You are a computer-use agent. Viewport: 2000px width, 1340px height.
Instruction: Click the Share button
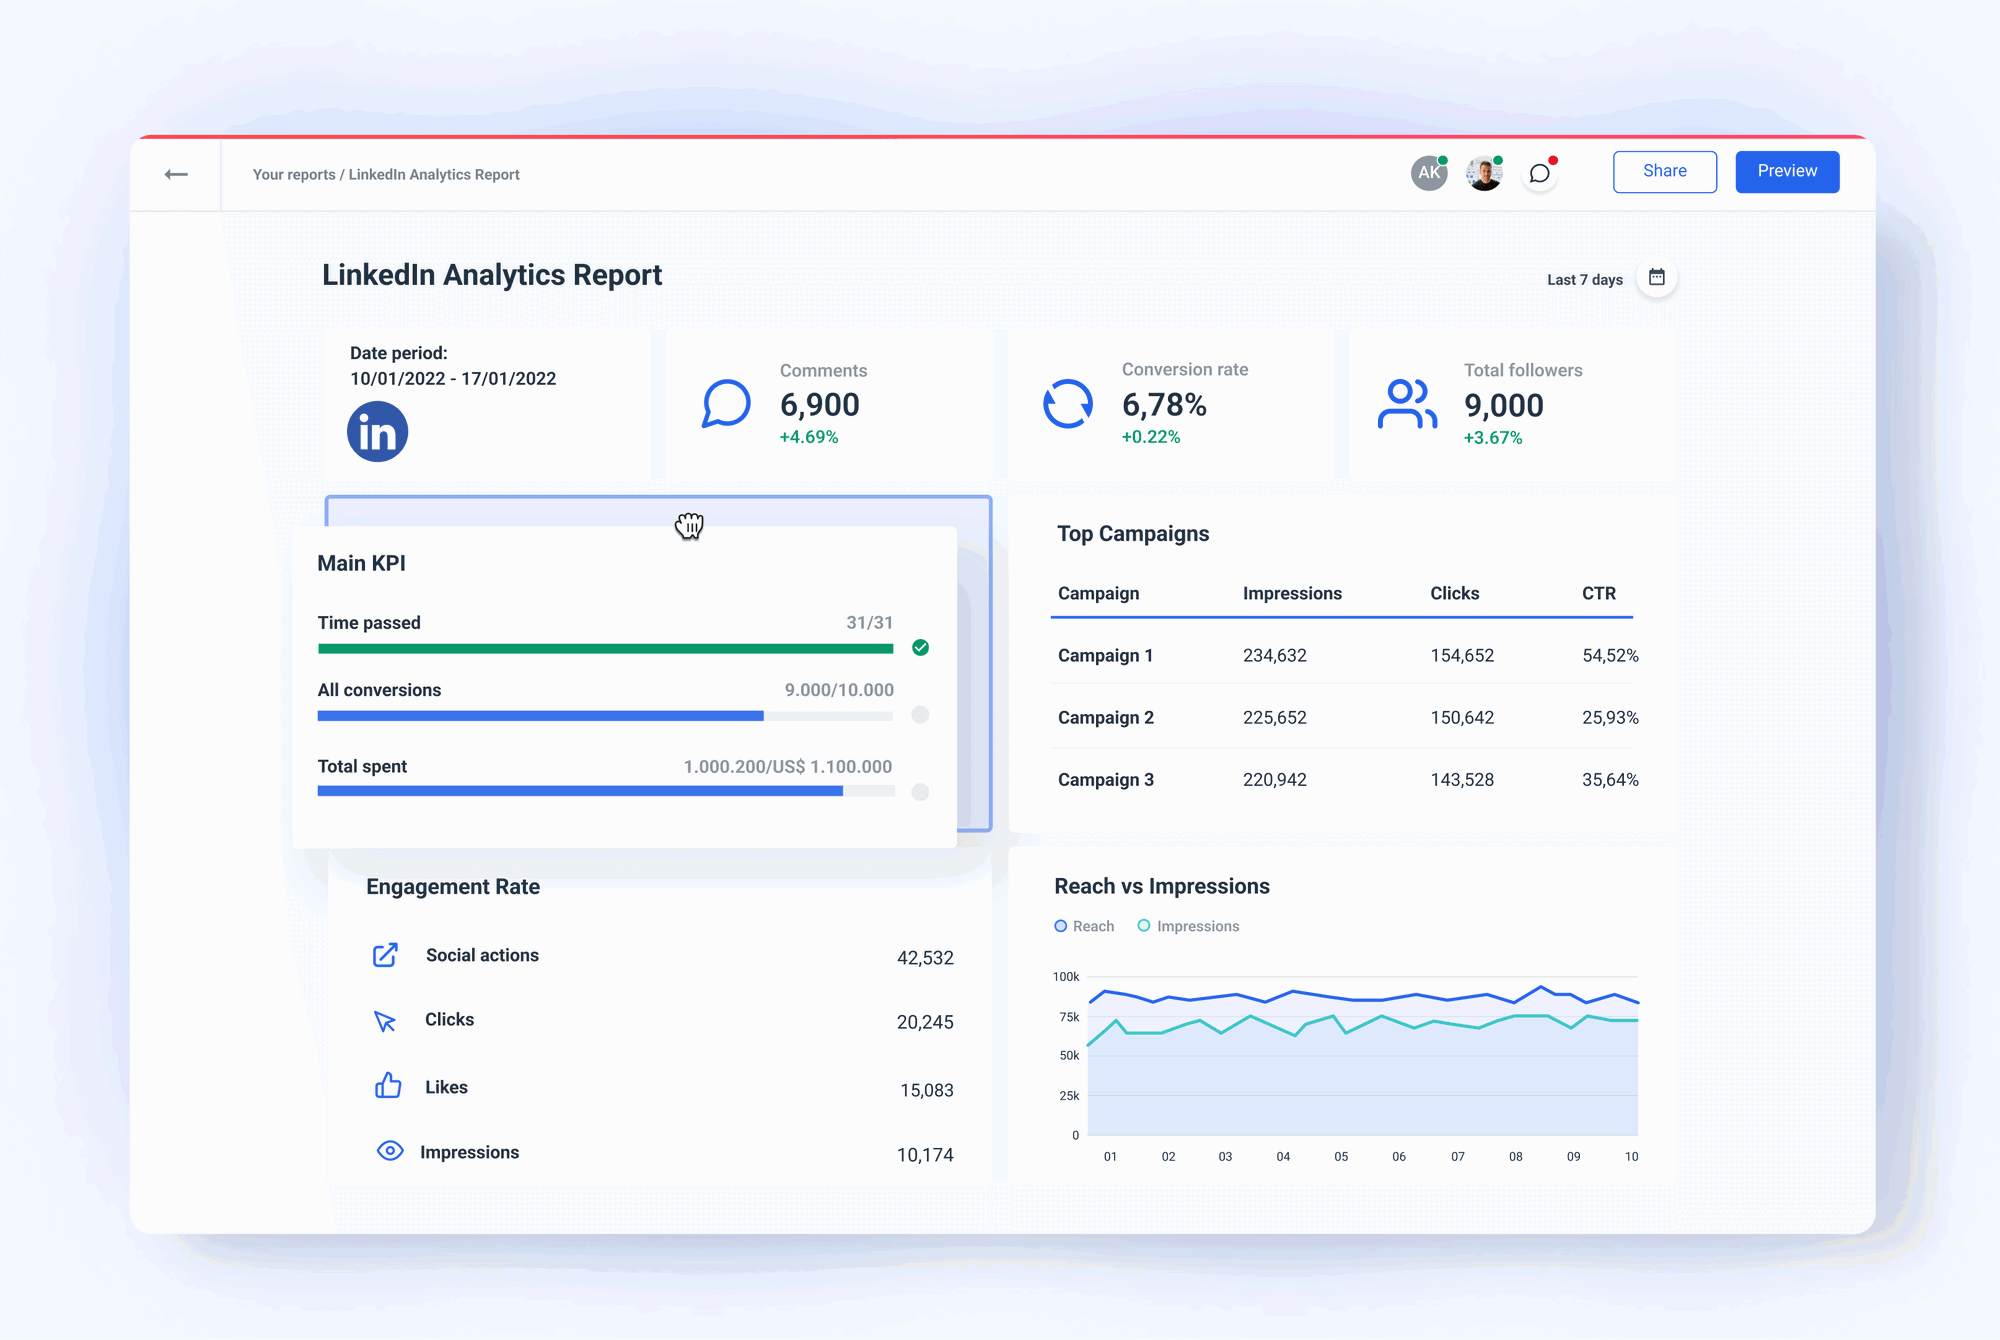click(1664, 171)
